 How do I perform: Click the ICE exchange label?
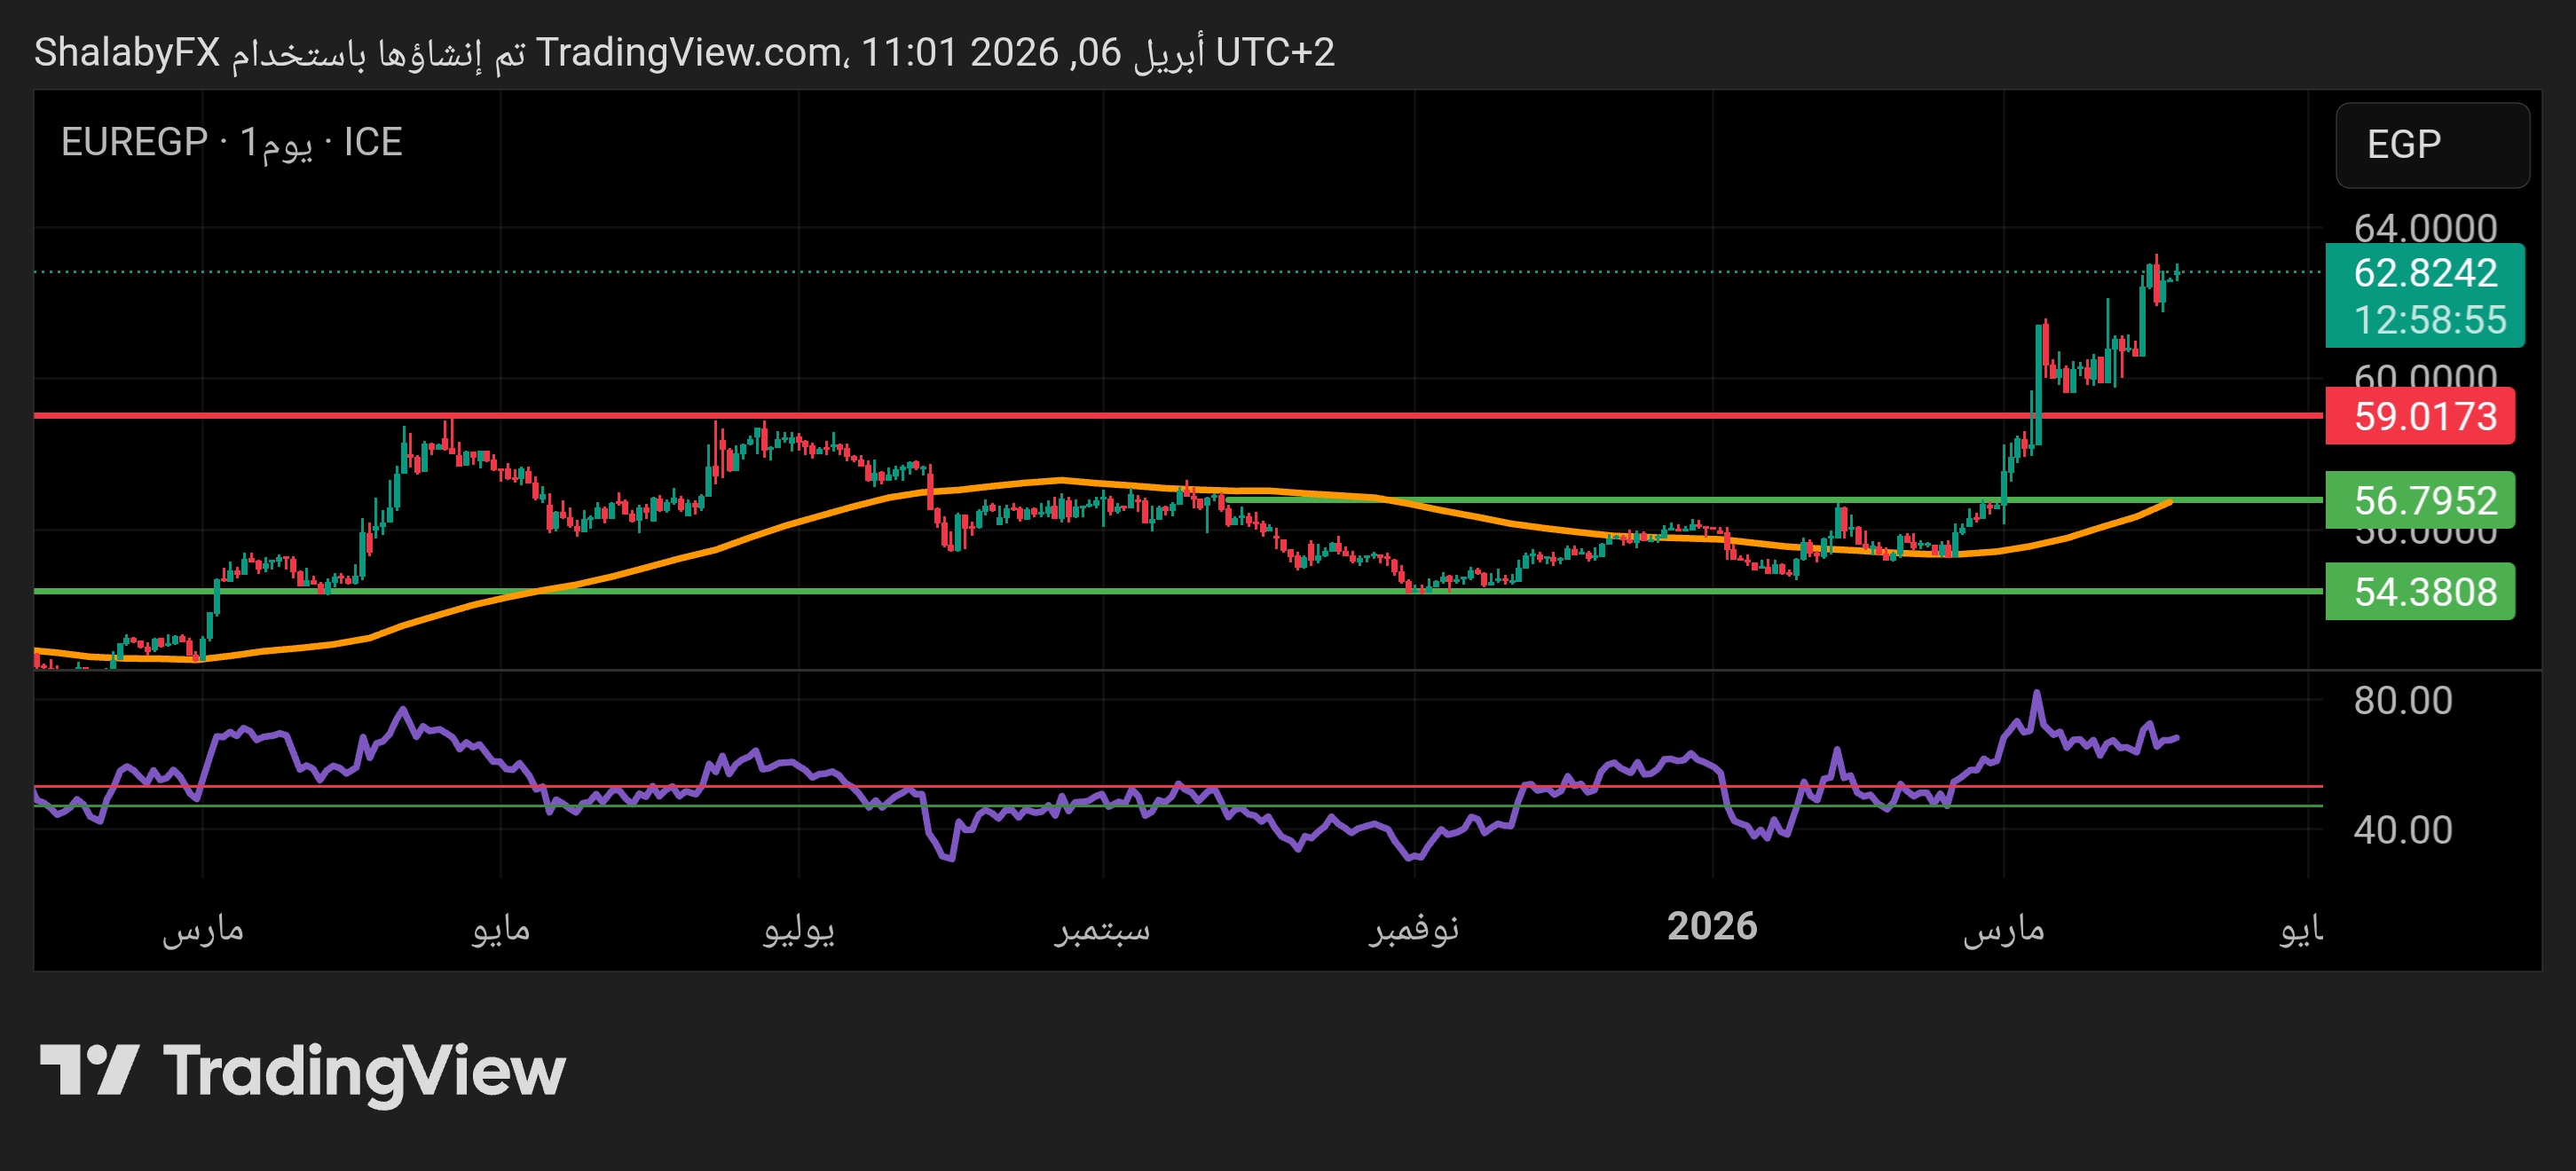(372, 143)
